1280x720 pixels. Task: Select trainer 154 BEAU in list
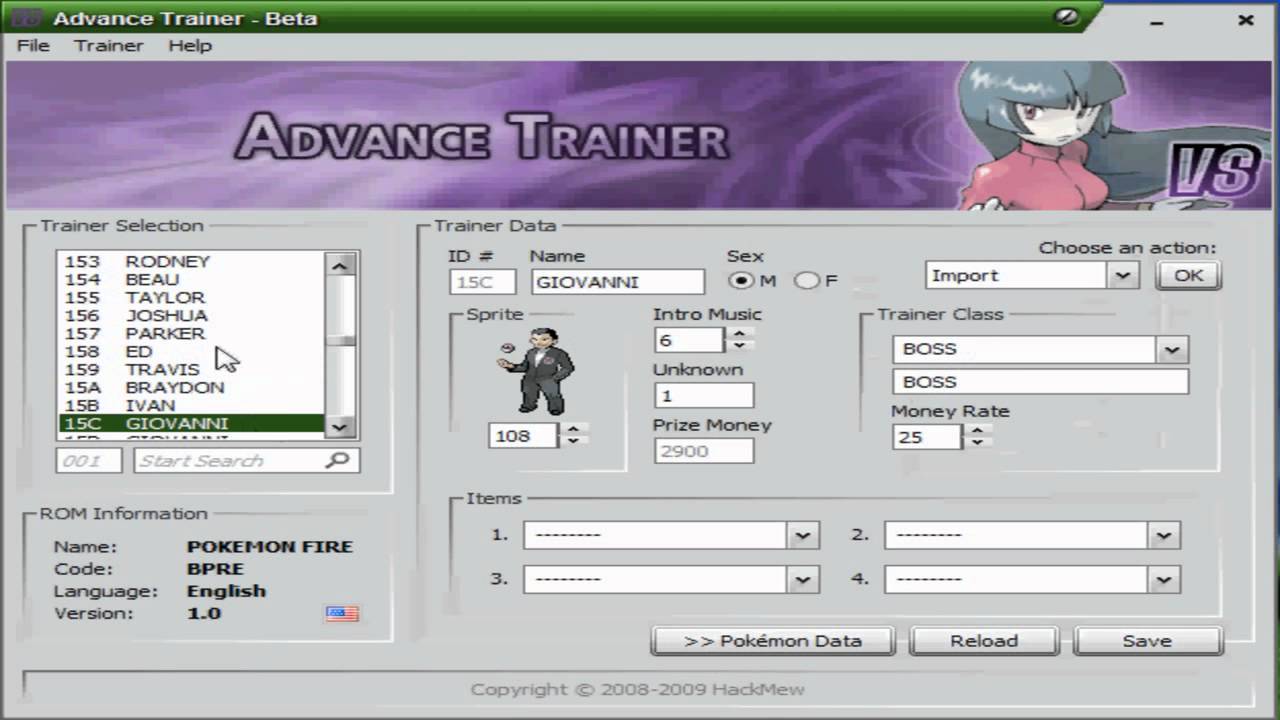click(190, 279)
